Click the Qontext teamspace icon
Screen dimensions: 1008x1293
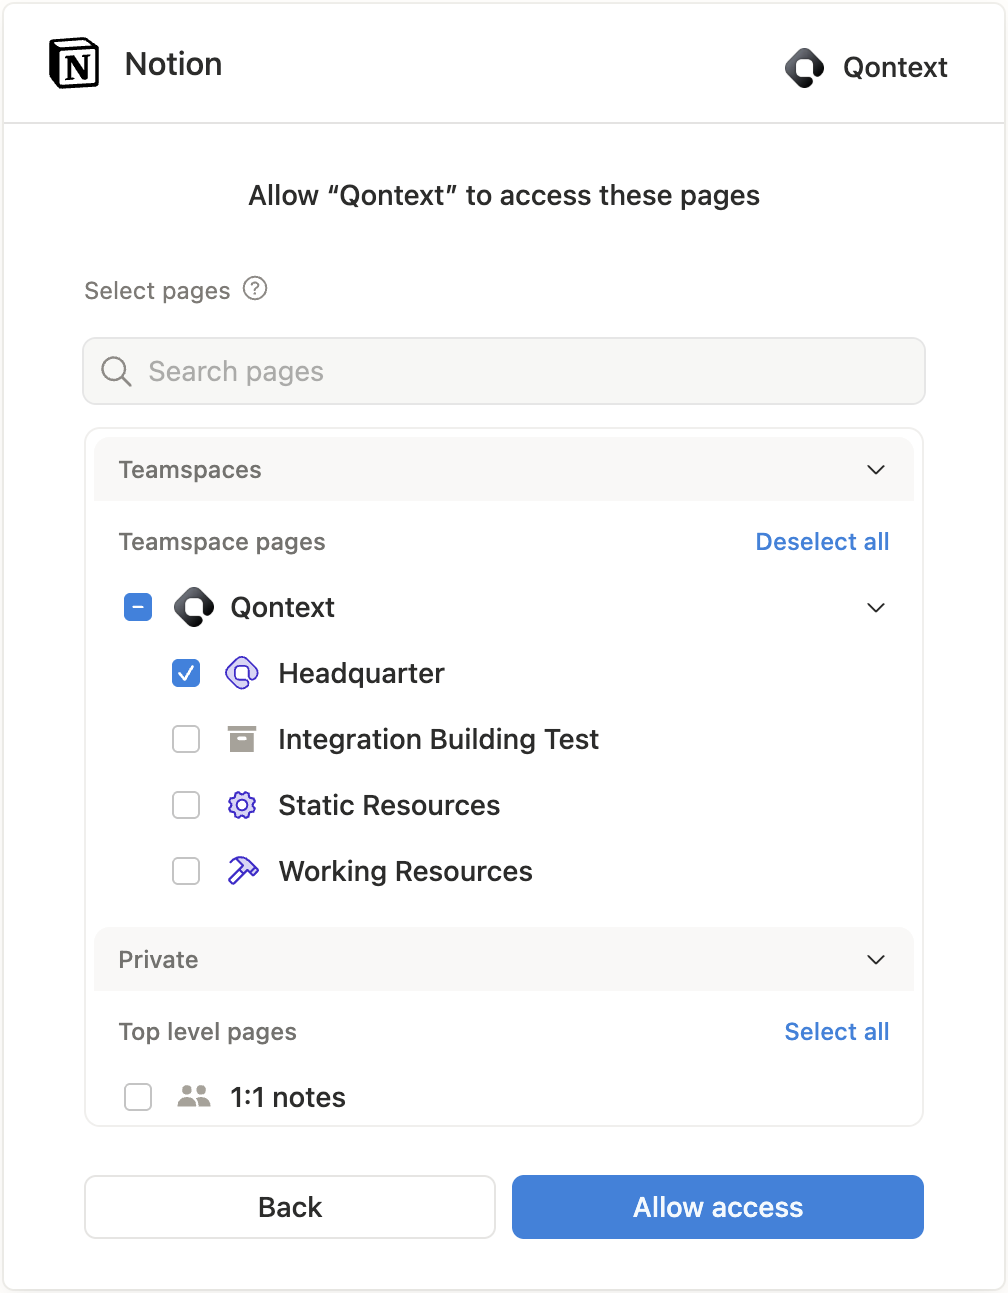coord(193,607)
